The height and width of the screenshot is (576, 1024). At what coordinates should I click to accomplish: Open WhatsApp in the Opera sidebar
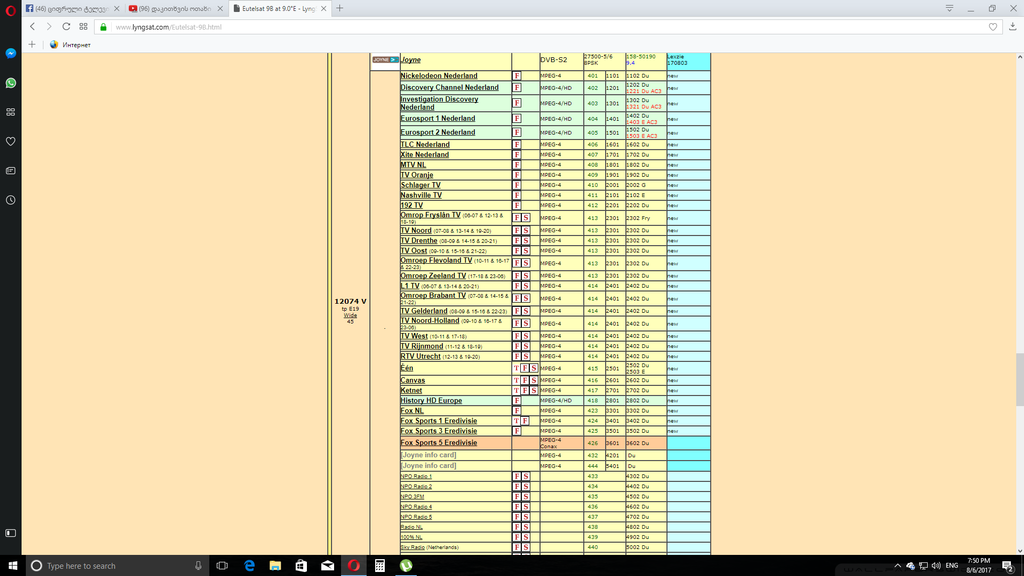click(x=10, y=83)
